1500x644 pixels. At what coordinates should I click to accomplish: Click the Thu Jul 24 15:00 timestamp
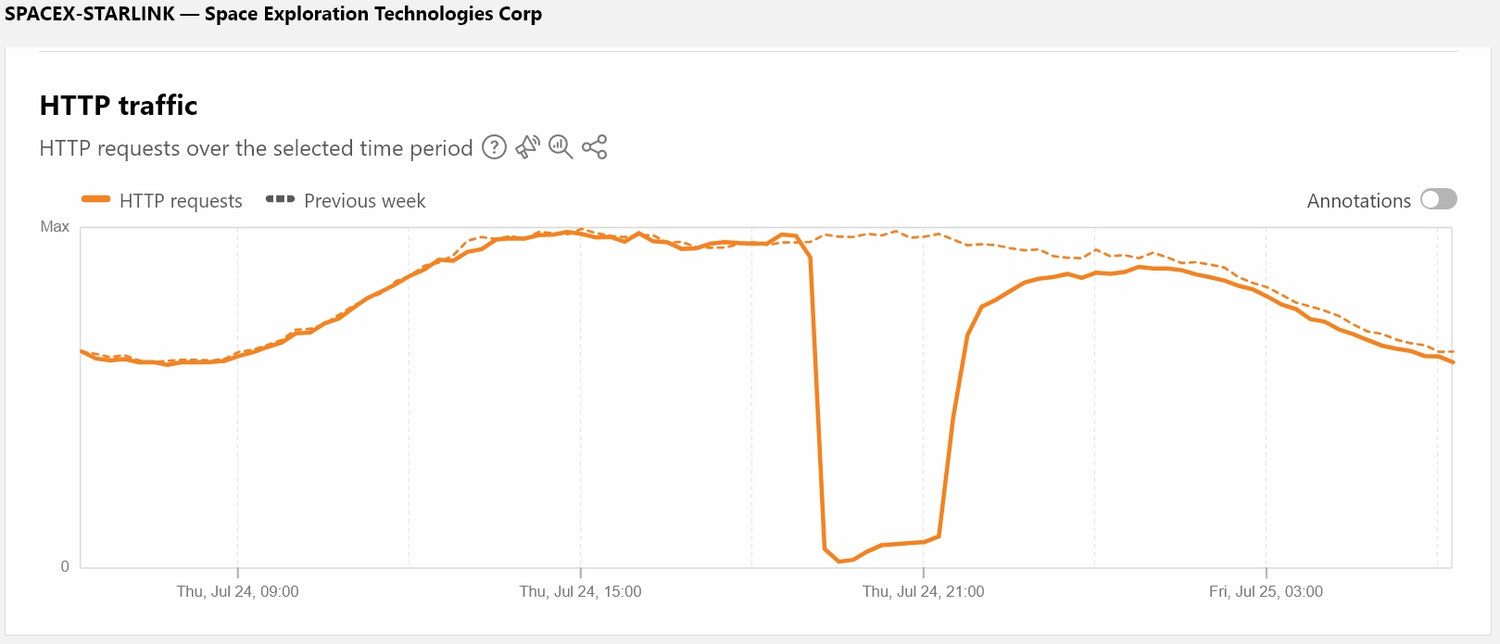[x=582, y=591]
